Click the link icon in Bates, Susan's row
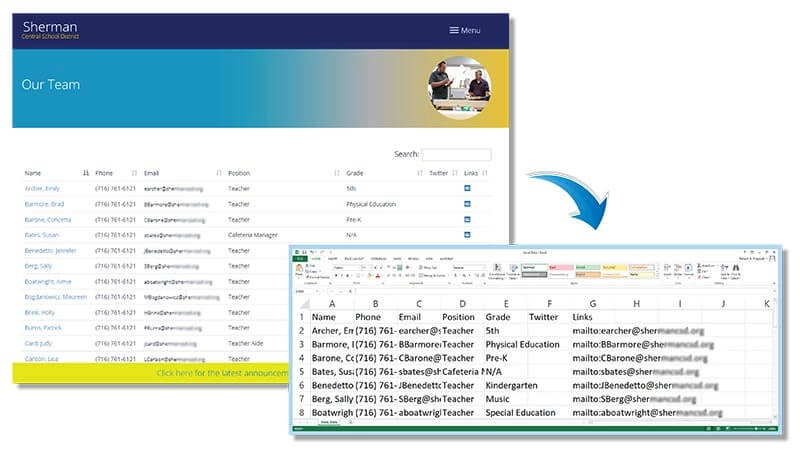Screen dimensions: 800x451 (468, 235)
